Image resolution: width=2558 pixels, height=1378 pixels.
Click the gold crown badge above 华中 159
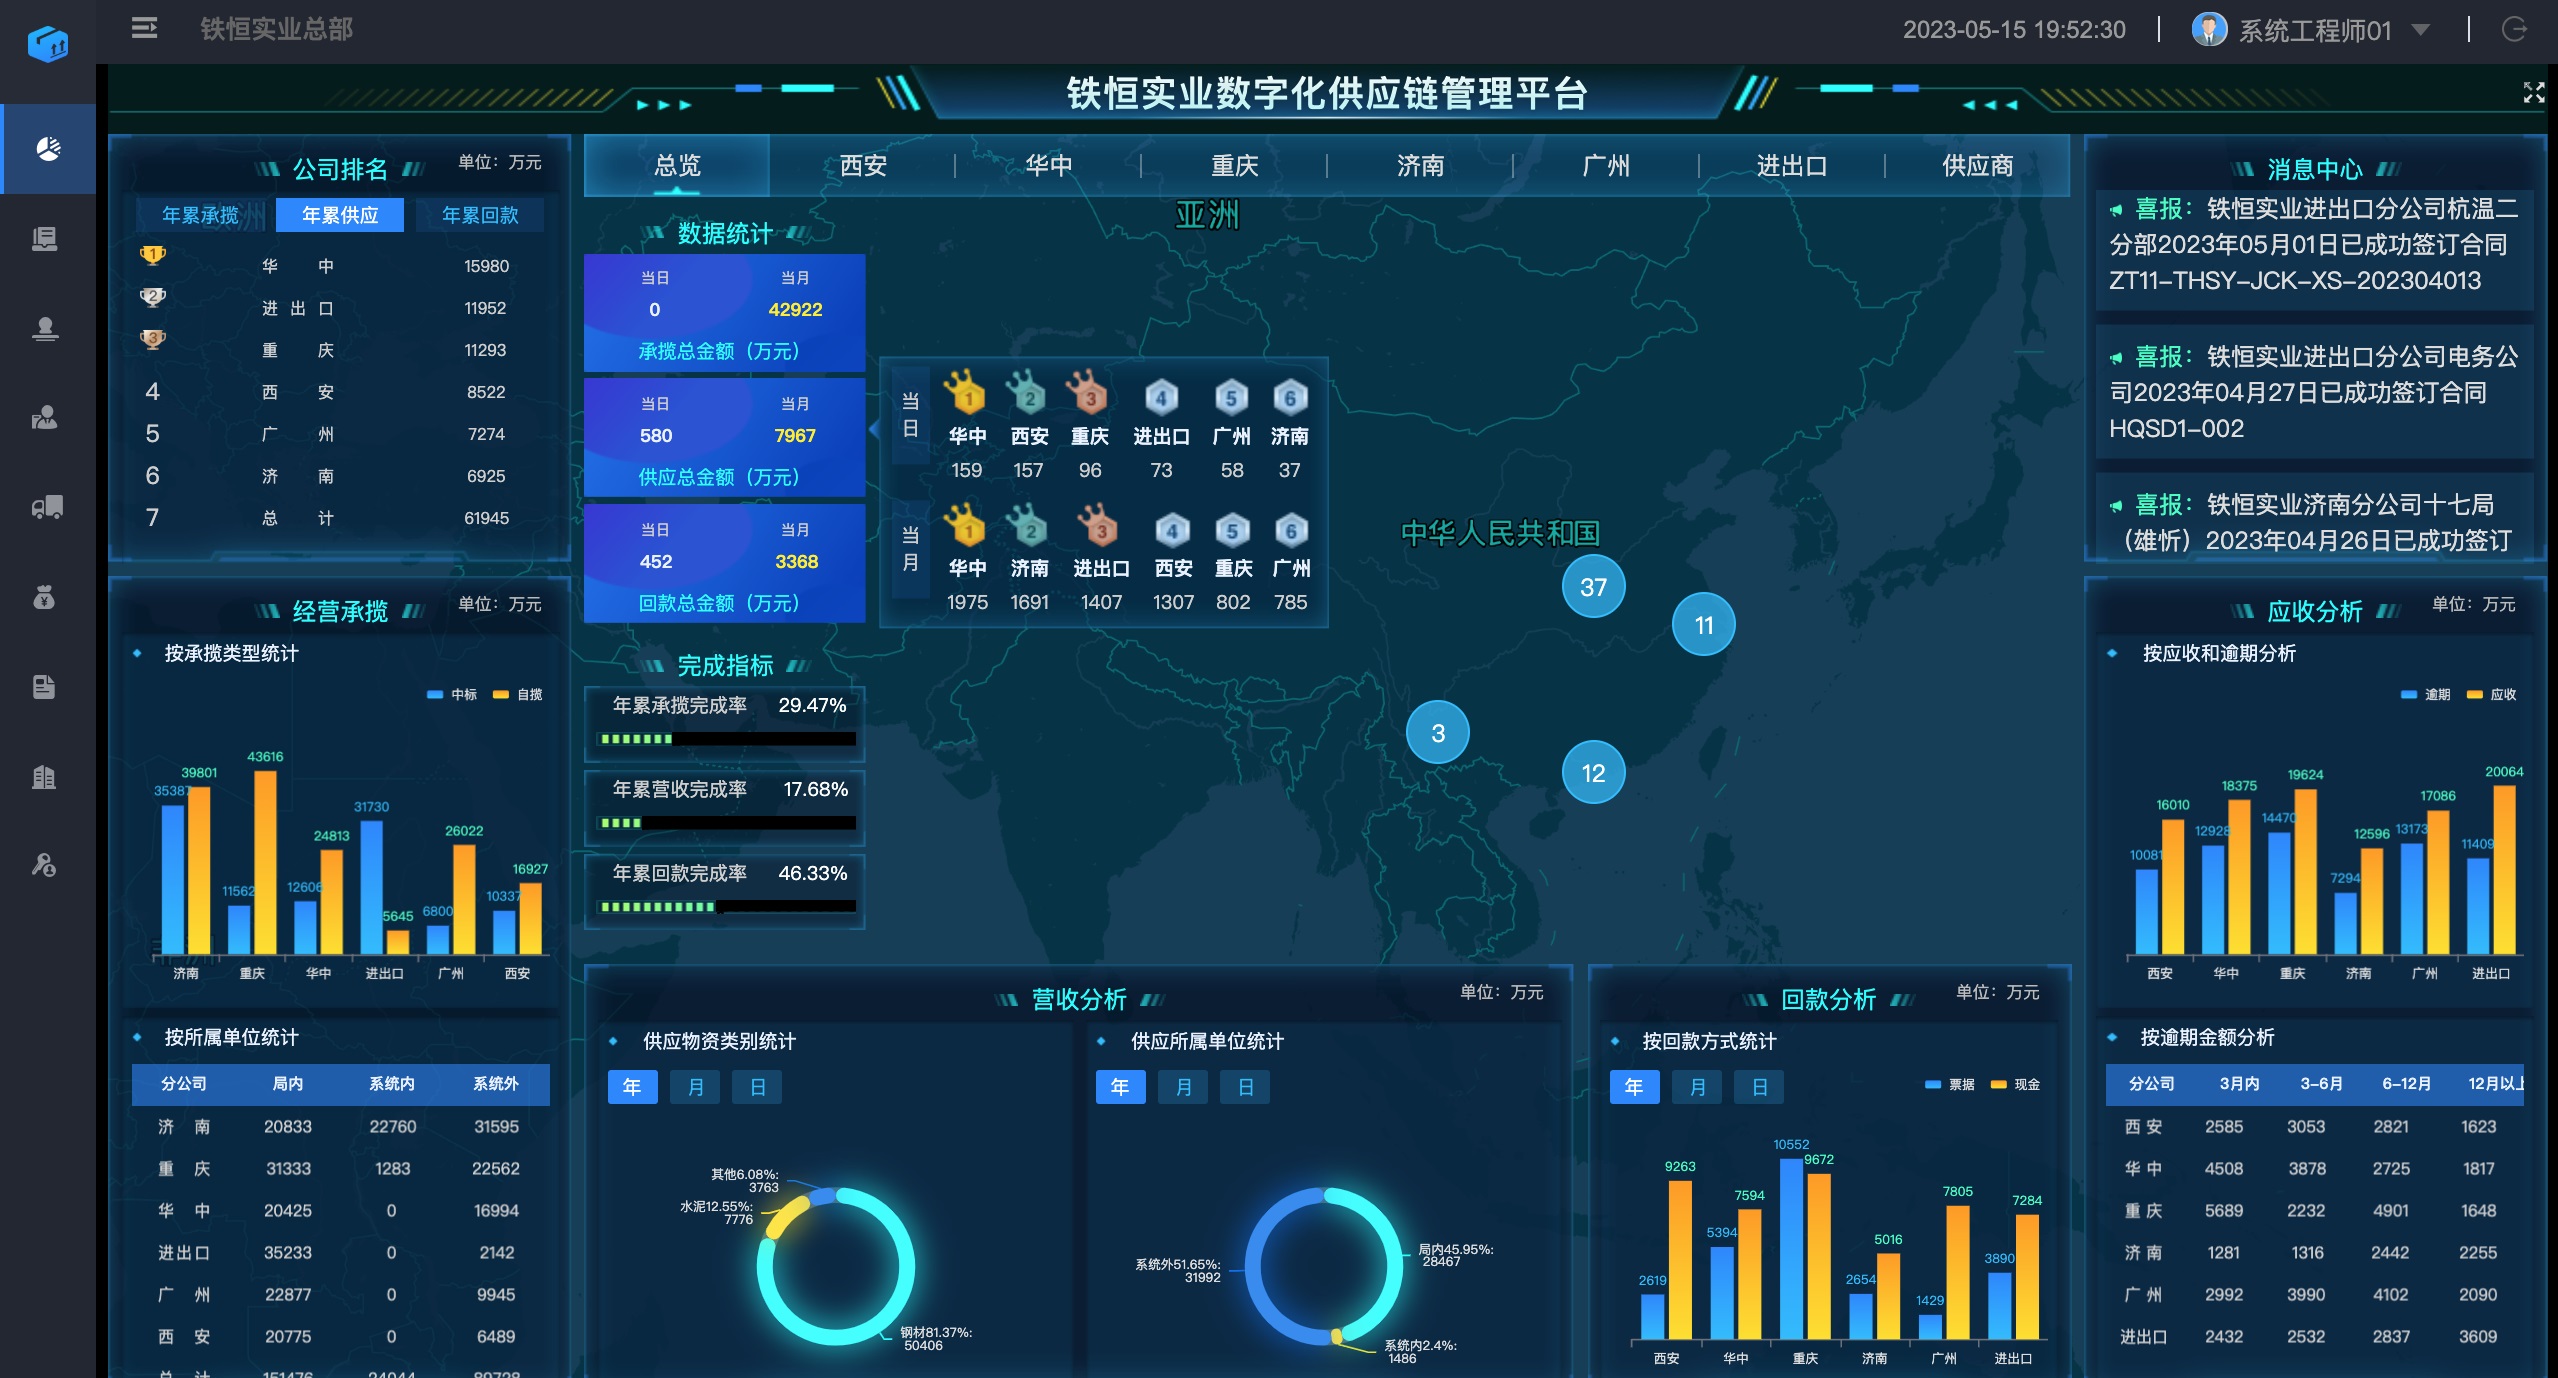click(x=966, y=392)
